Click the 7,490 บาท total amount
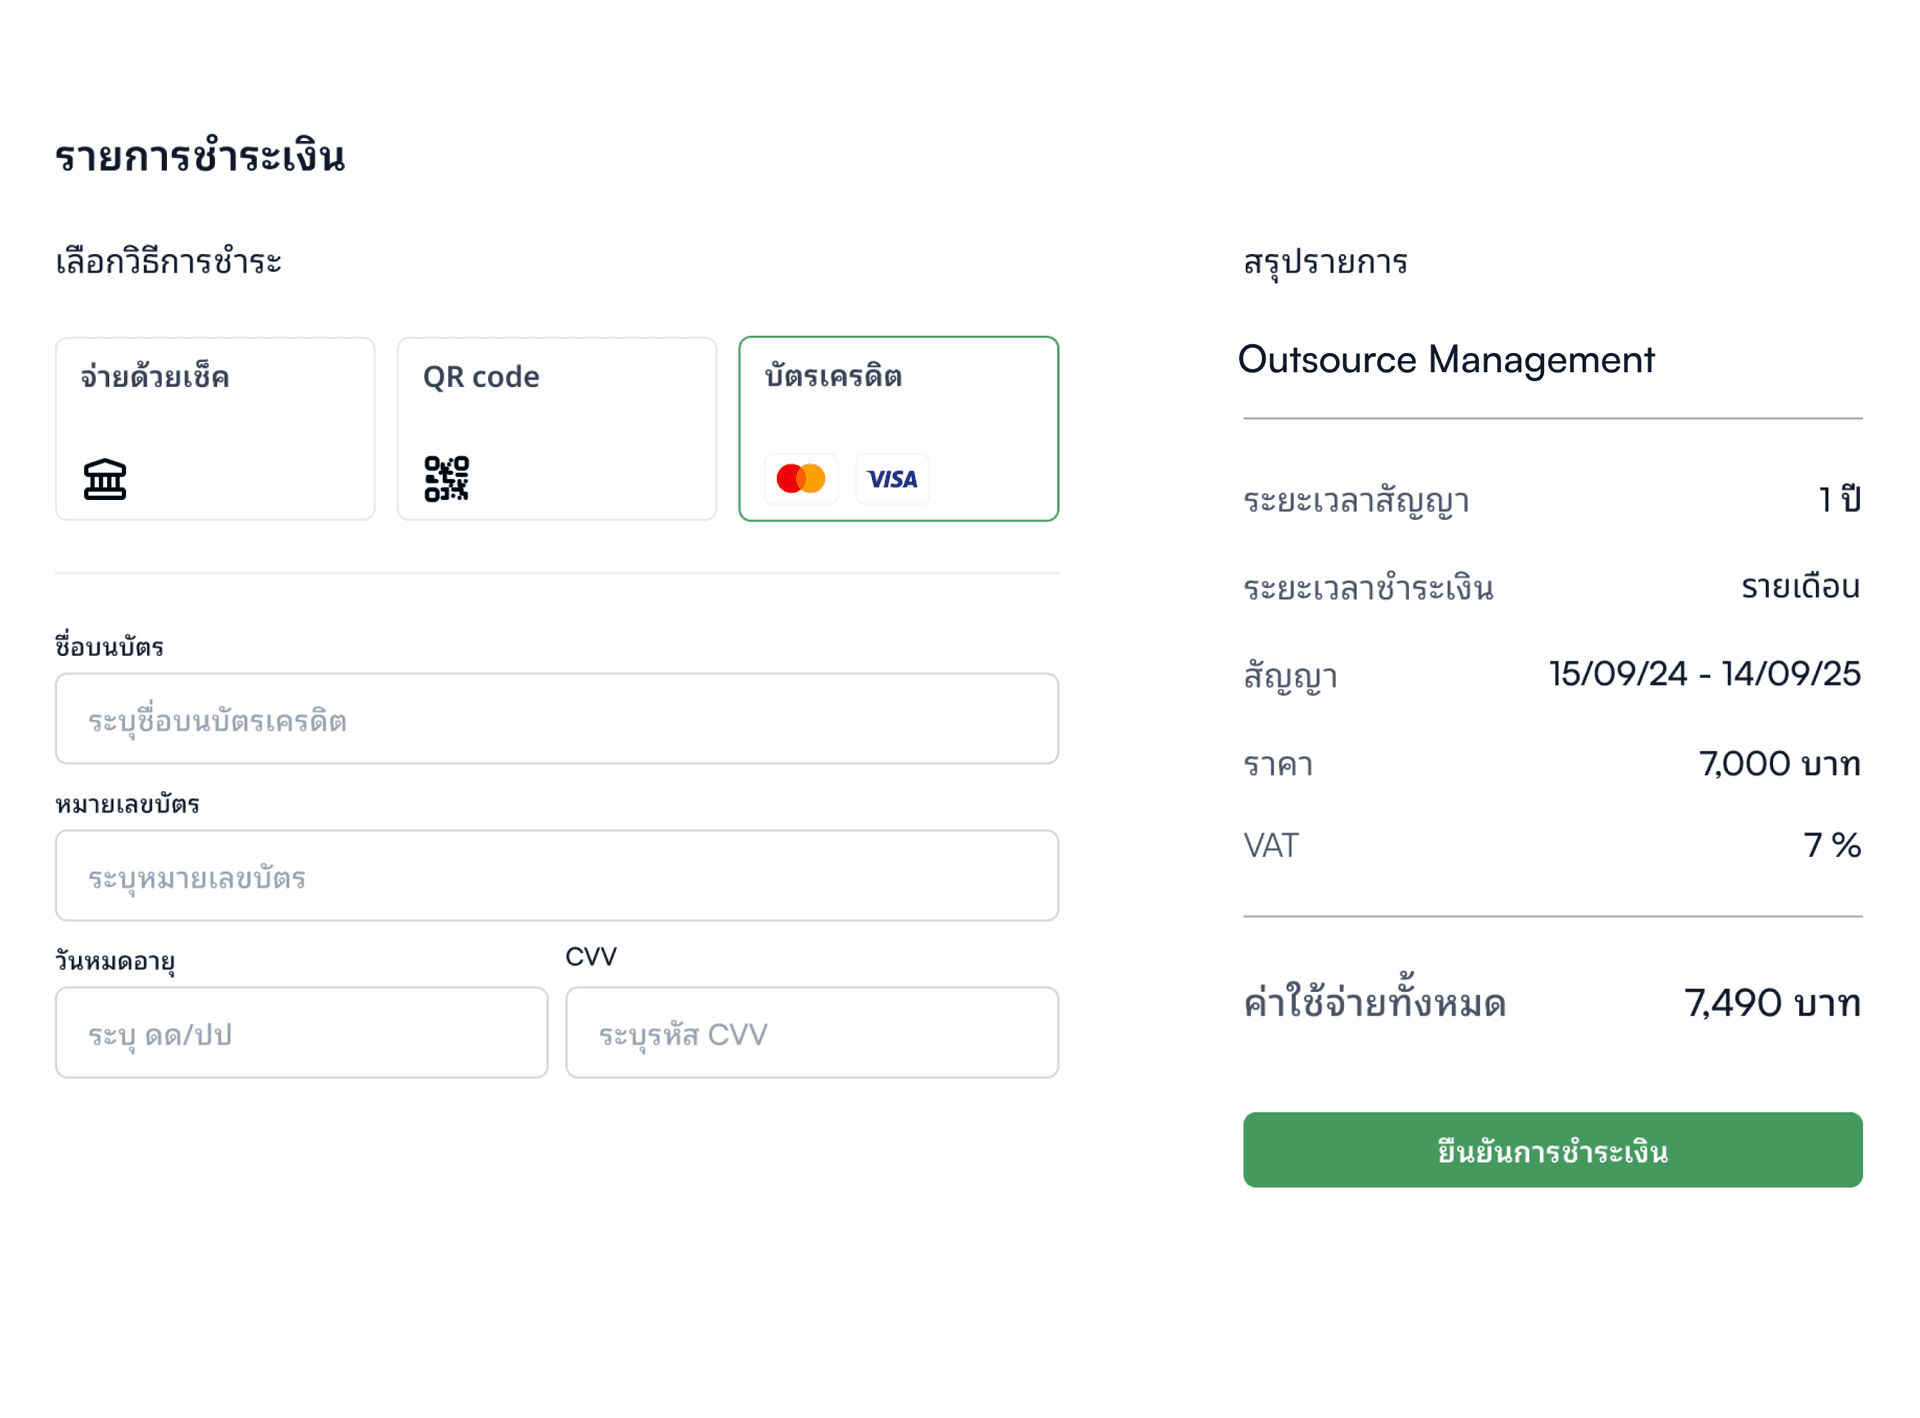This screenshot has width=1920, height=1418. click(x=1772, y=1003)
